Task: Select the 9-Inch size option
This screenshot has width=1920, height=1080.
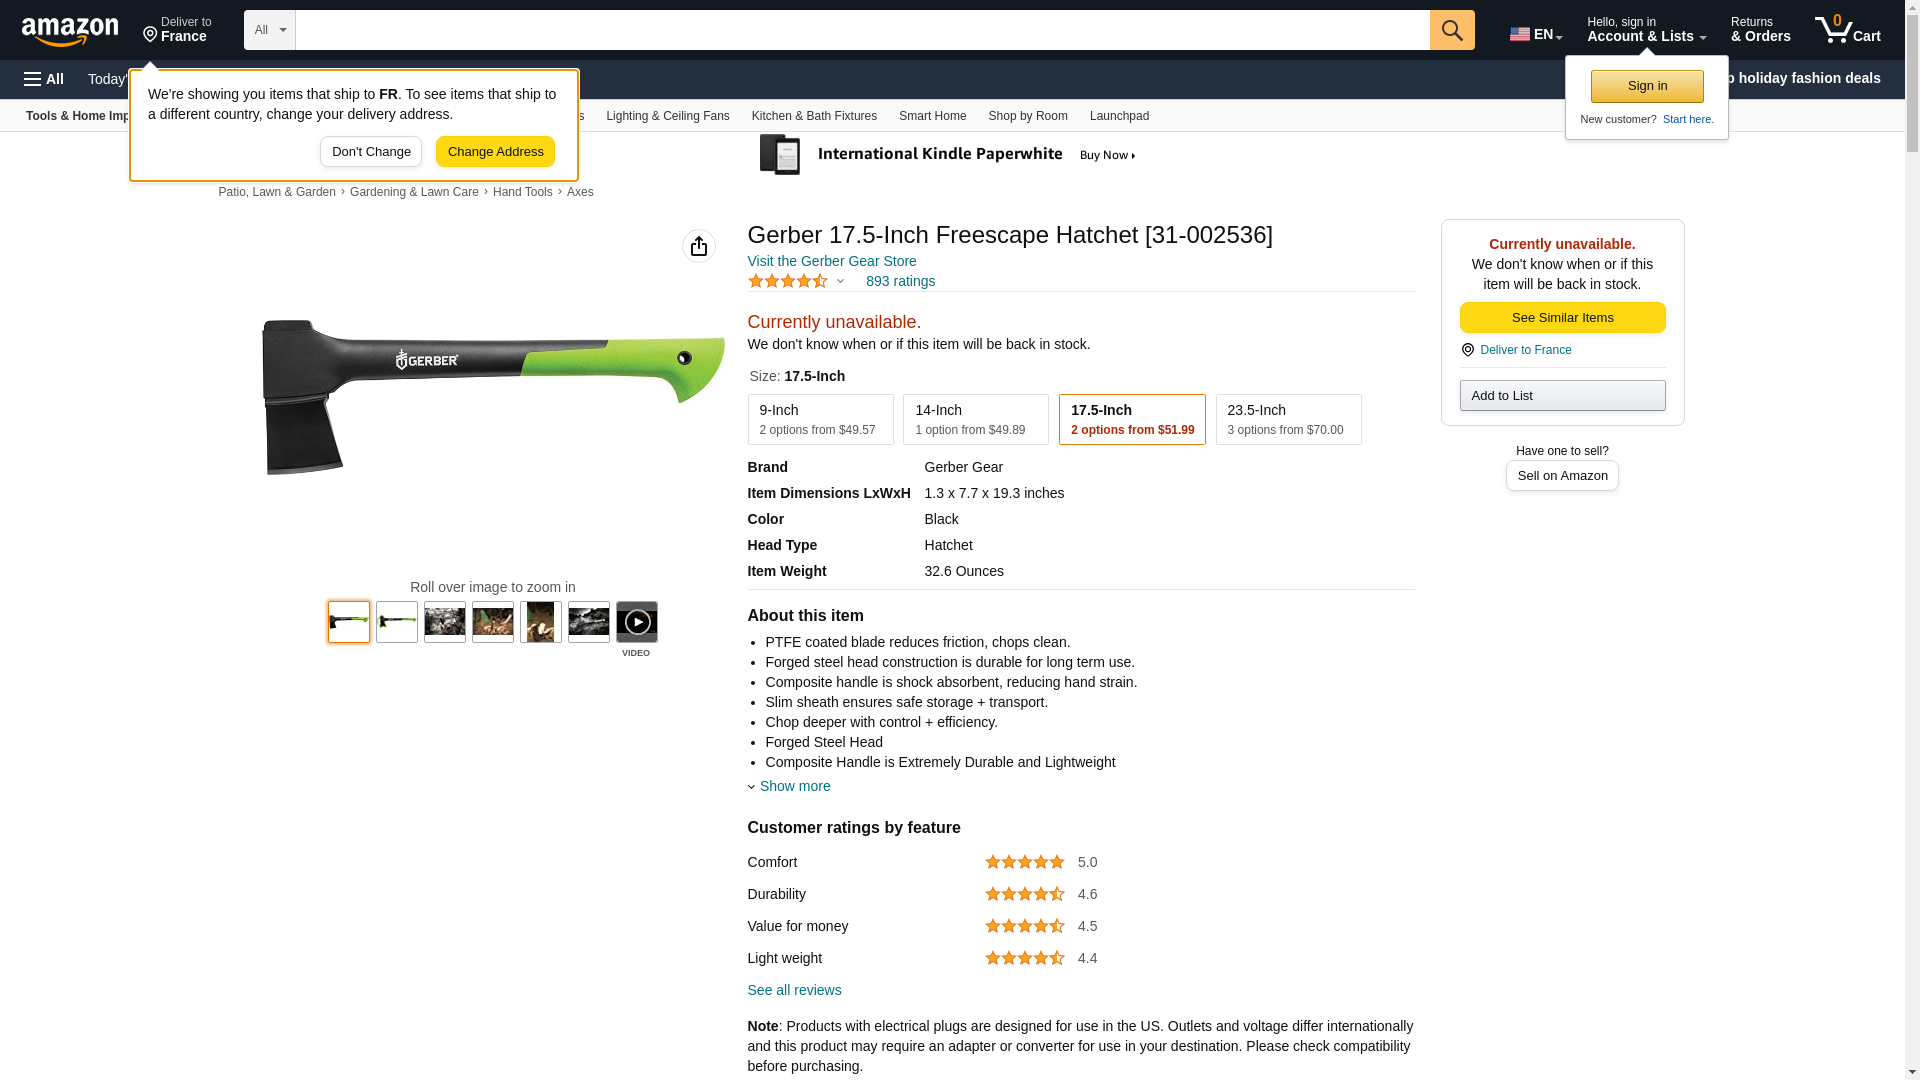Action: (820, 419)
